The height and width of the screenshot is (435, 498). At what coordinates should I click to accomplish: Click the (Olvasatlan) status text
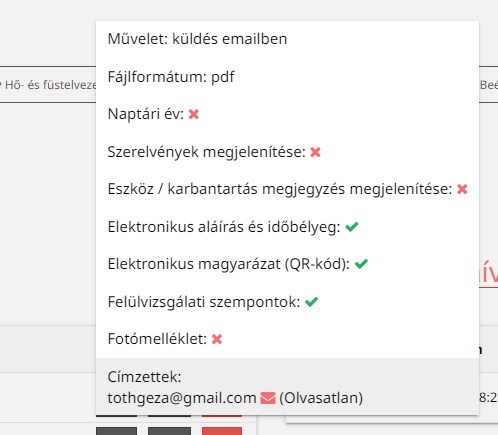pos(321,398)
